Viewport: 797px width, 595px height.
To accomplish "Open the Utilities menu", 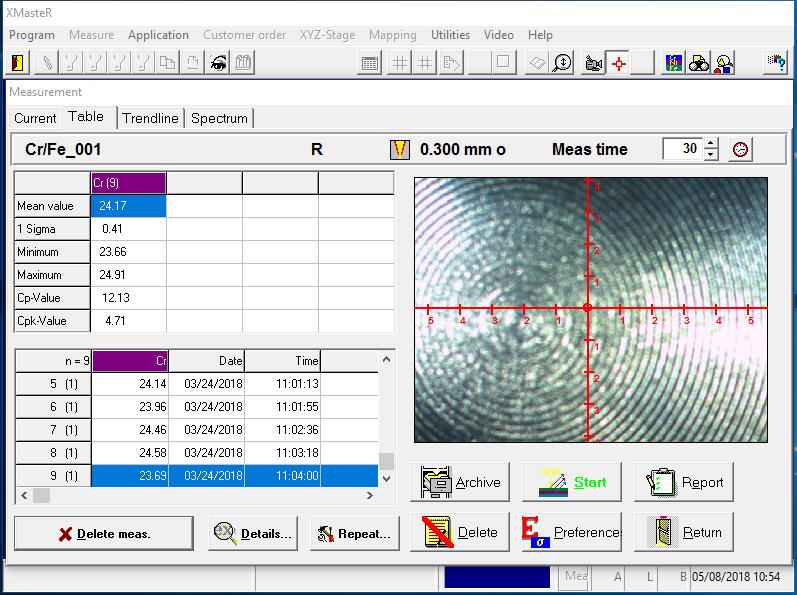I will click(x=450, y=35).
